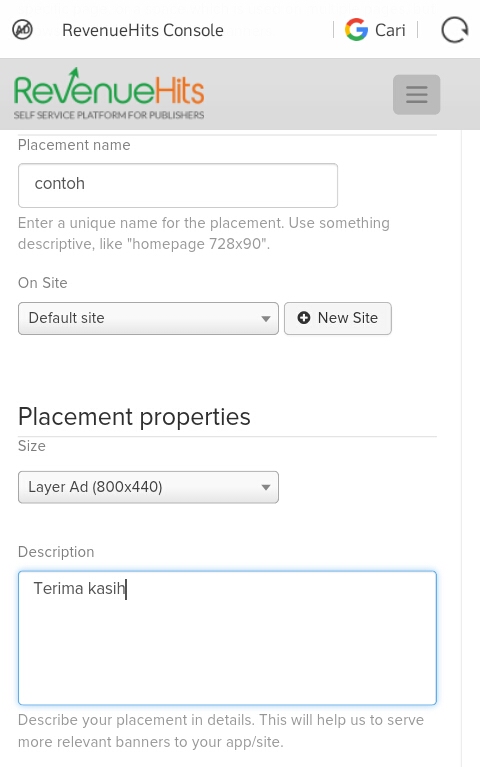Image resolution: width=480 pixels, height=767 pixels.
Task: Click the Google logo icon
Action: (356, 30)
